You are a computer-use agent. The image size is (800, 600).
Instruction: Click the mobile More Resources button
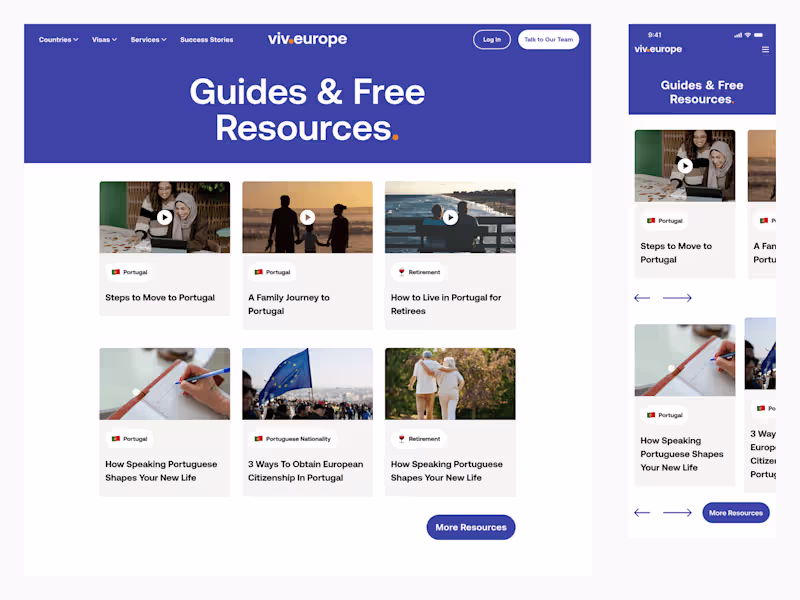point(736,513)
